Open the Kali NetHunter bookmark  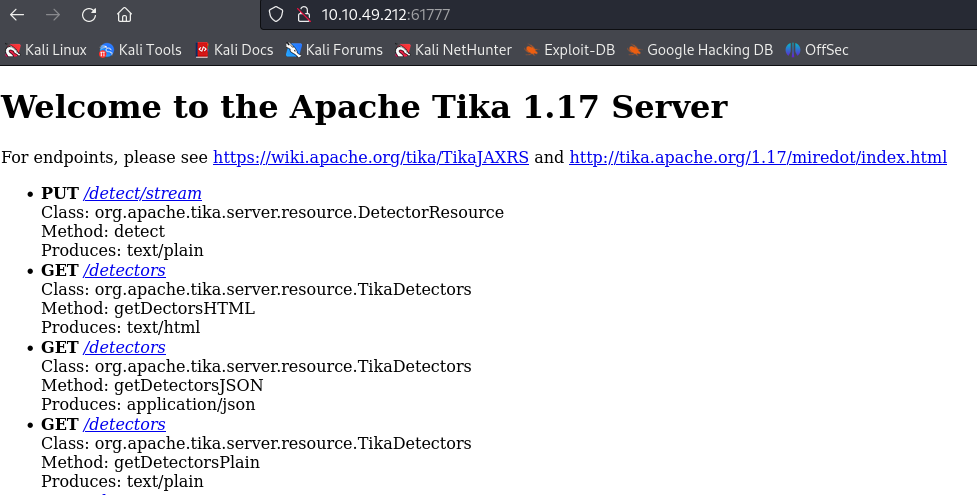pyautogui.click(x=454, y=50)
